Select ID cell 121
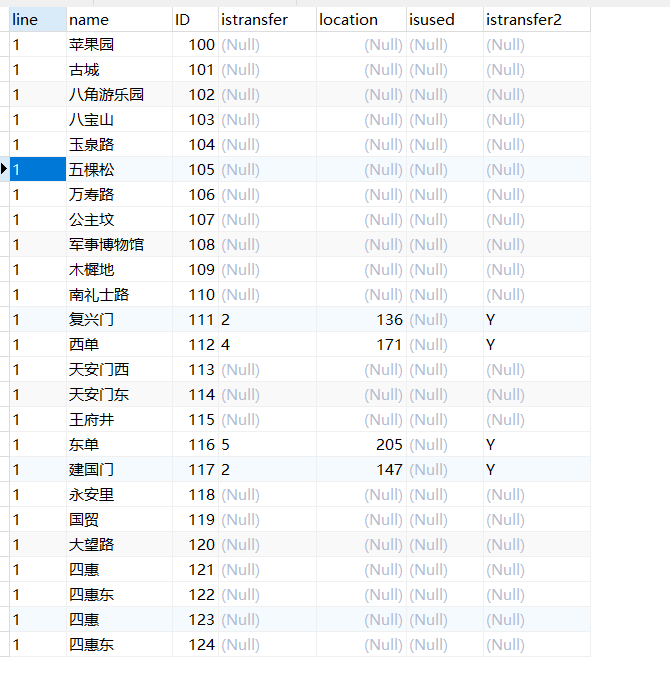This screenshot has width=670, height=677. point(195,570)
